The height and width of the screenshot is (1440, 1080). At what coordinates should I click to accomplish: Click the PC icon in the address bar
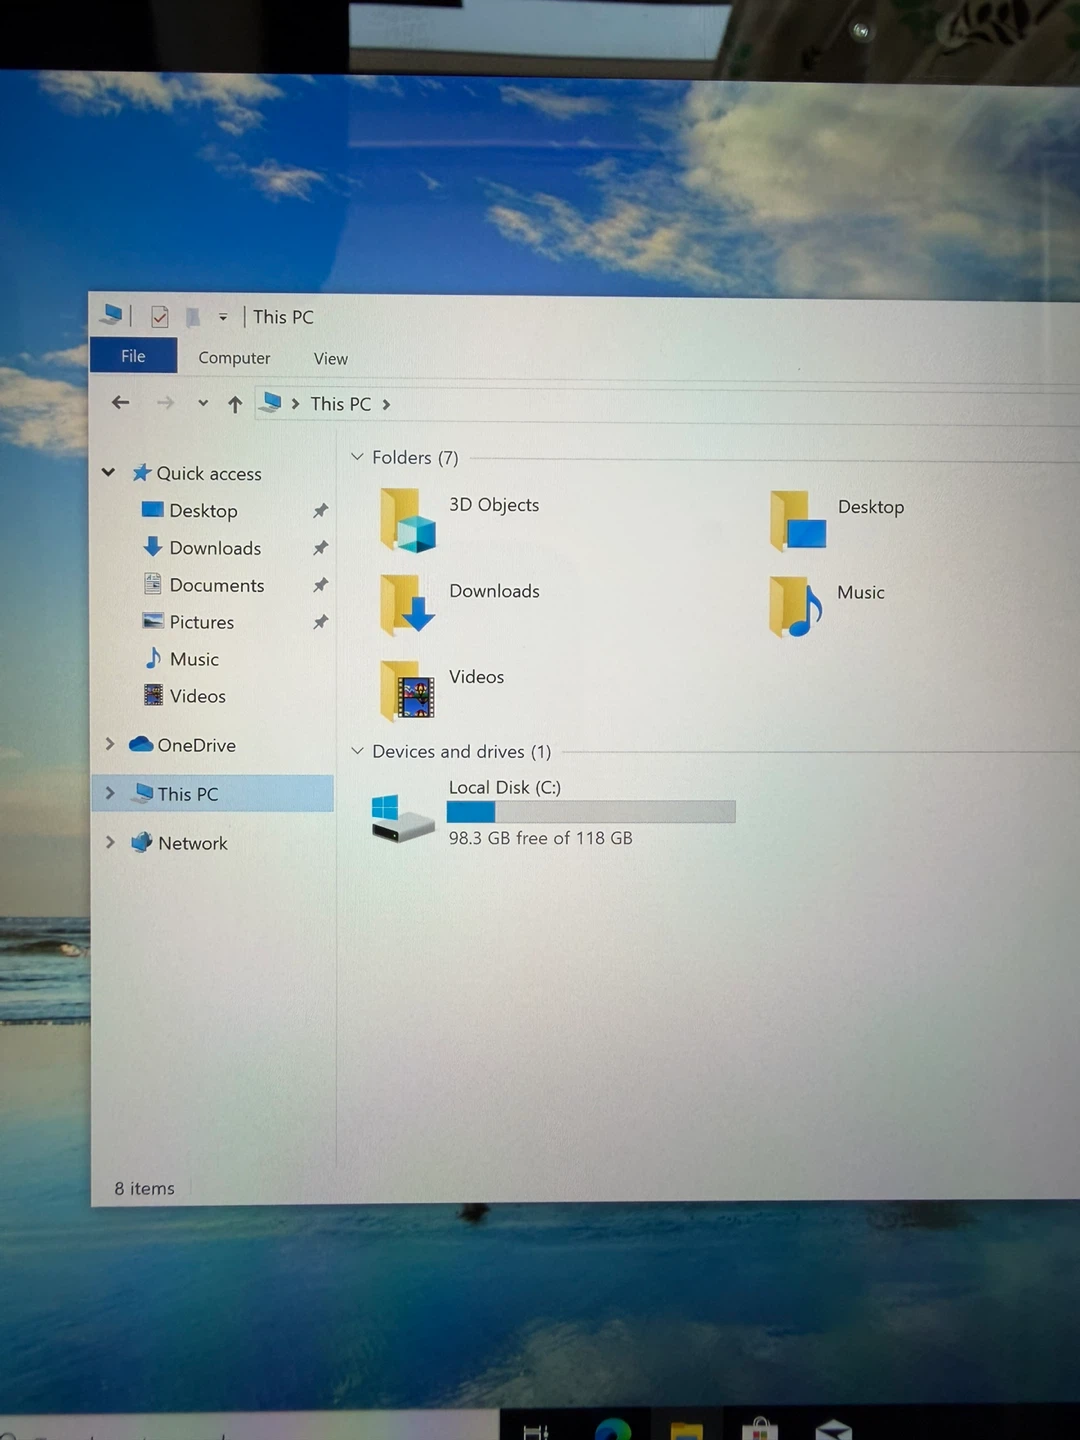(x=270, y=402)
